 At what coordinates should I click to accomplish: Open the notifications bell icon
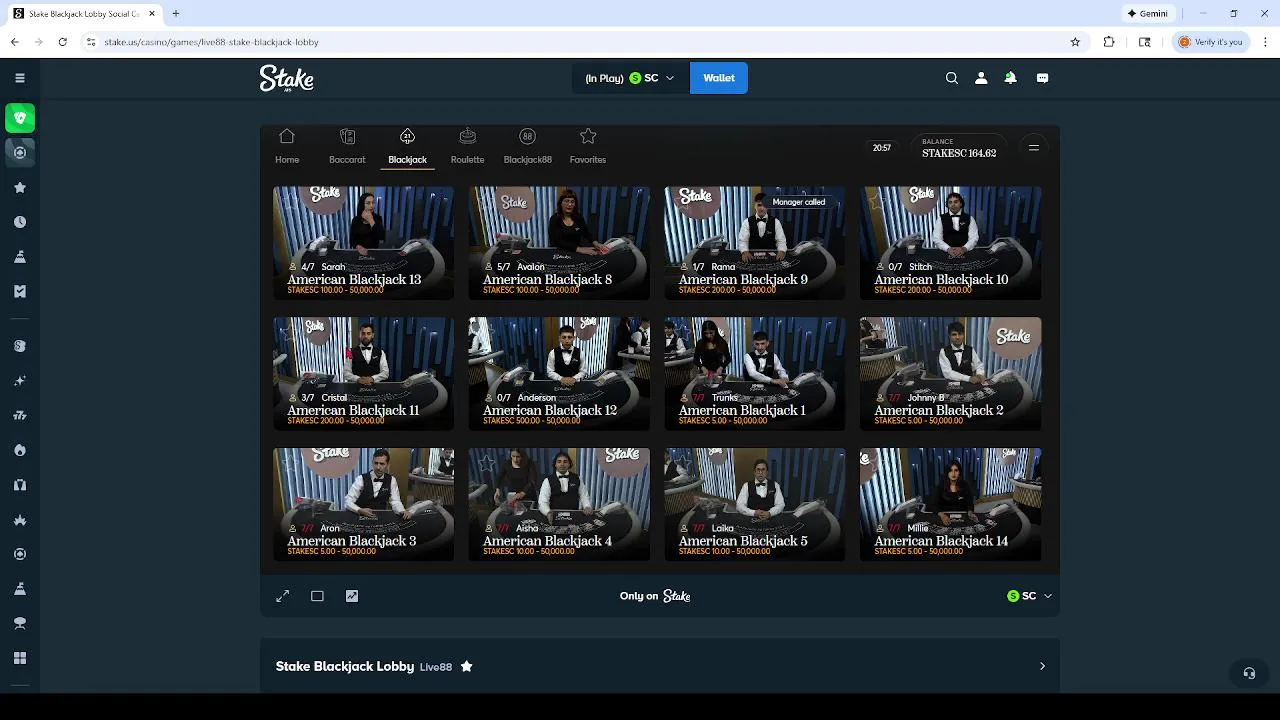pyautogui.click(x=1010, y=78)
